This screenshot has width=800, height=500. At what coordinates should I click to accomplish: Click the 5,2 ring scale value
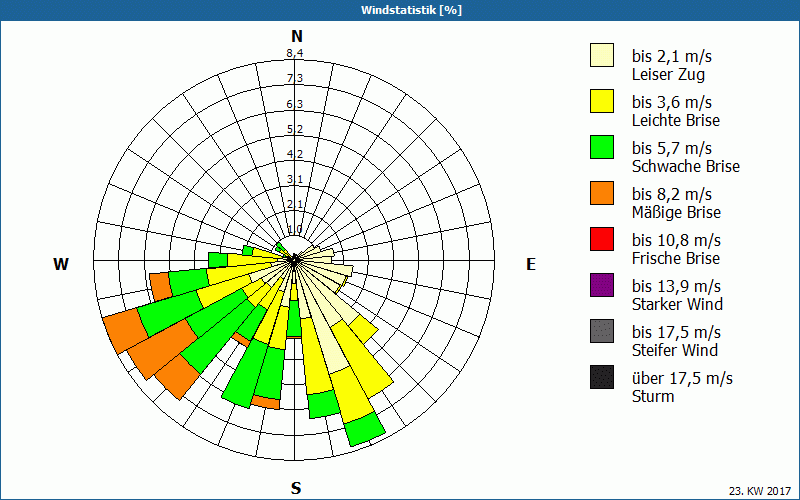pyautogui.click(x=295, y=129)
